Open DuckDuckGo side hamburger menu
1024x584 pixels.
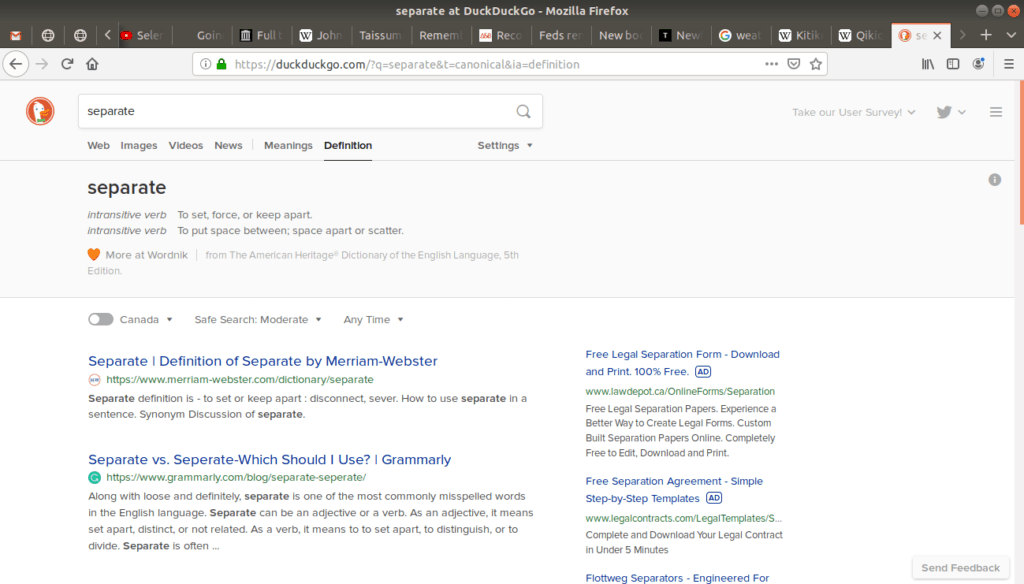996,112
